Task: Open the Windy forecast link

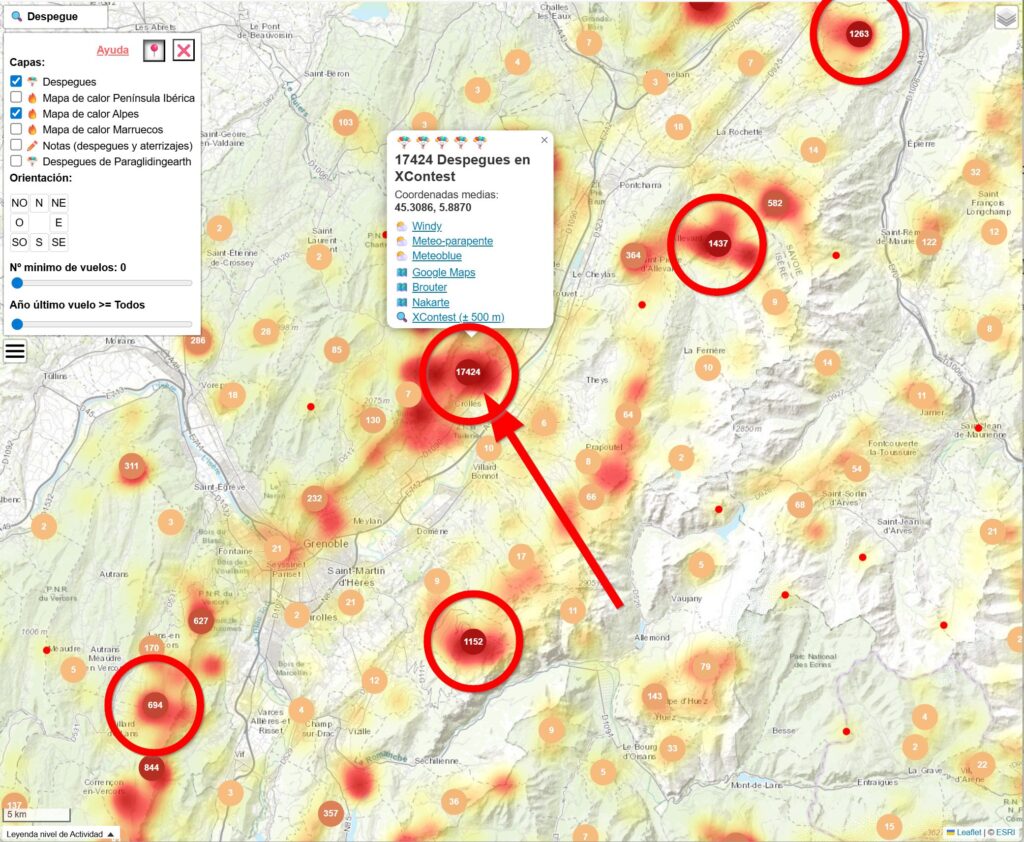Action: 426,226
